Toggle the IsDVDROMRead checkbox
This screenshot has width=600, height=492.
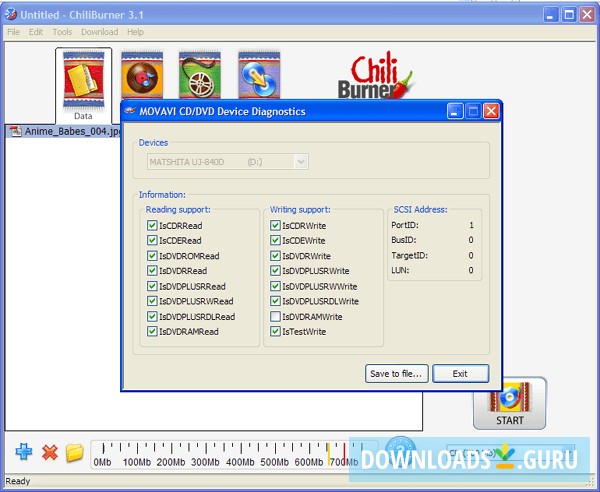tap(152, 256)
